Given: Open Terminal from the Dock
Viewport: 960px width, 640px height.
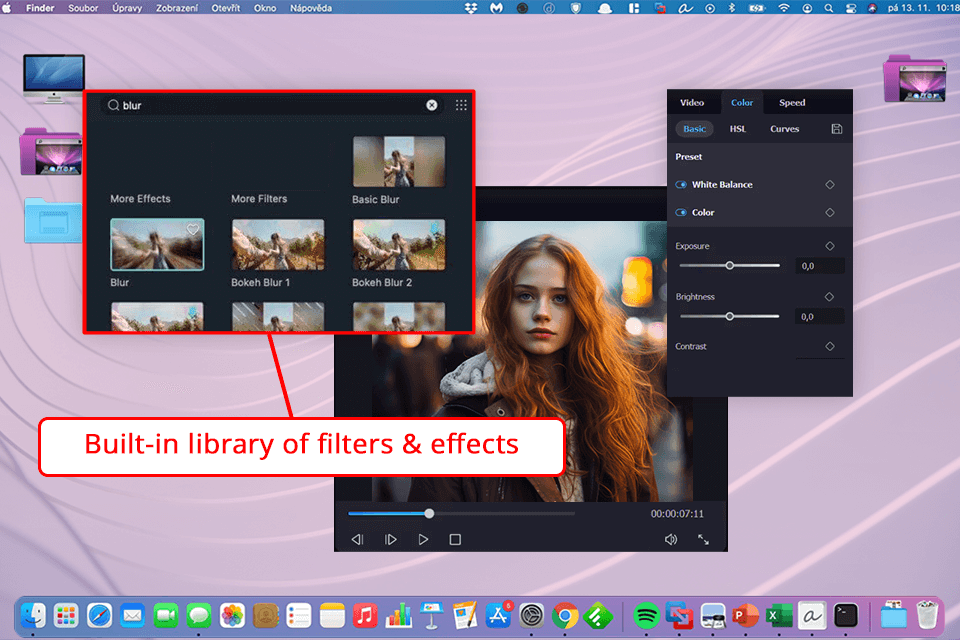Looking at the screenshot, I should (x=846, y=616).
